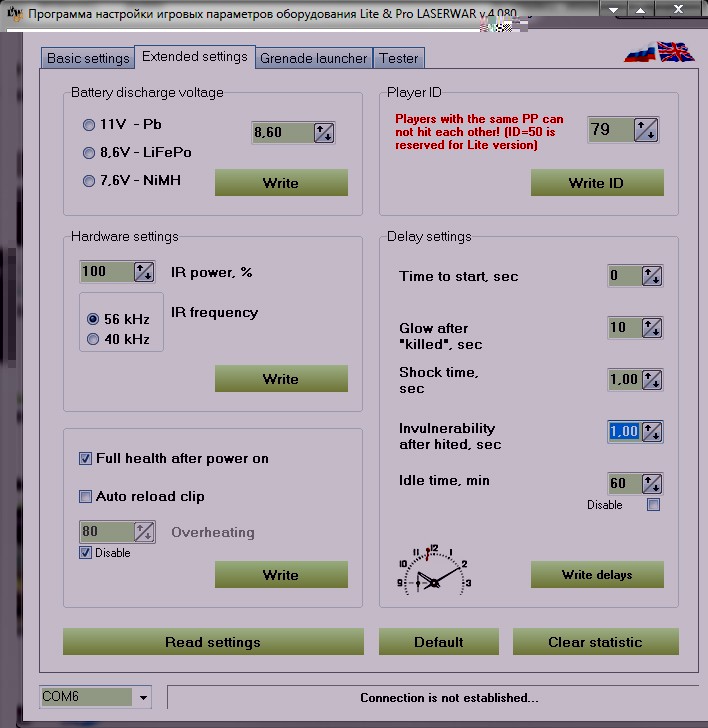Click the Invulnerability time input field
Screen dimensions: 708x728
coord(623,431)
